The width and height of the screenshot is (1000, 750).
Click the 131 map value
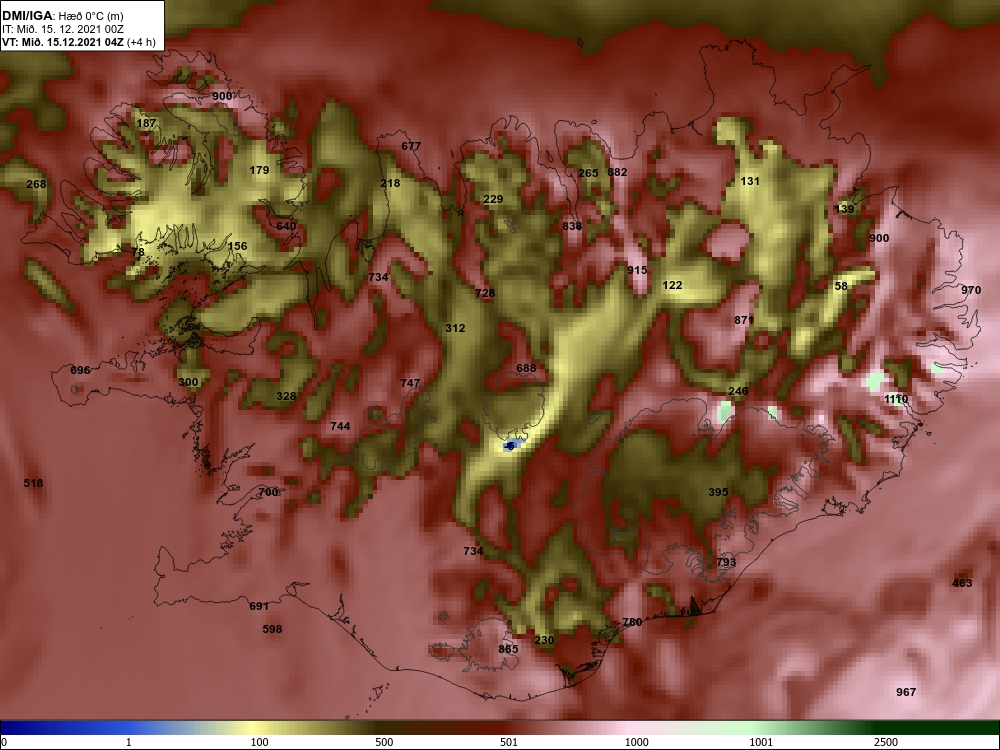750,182
